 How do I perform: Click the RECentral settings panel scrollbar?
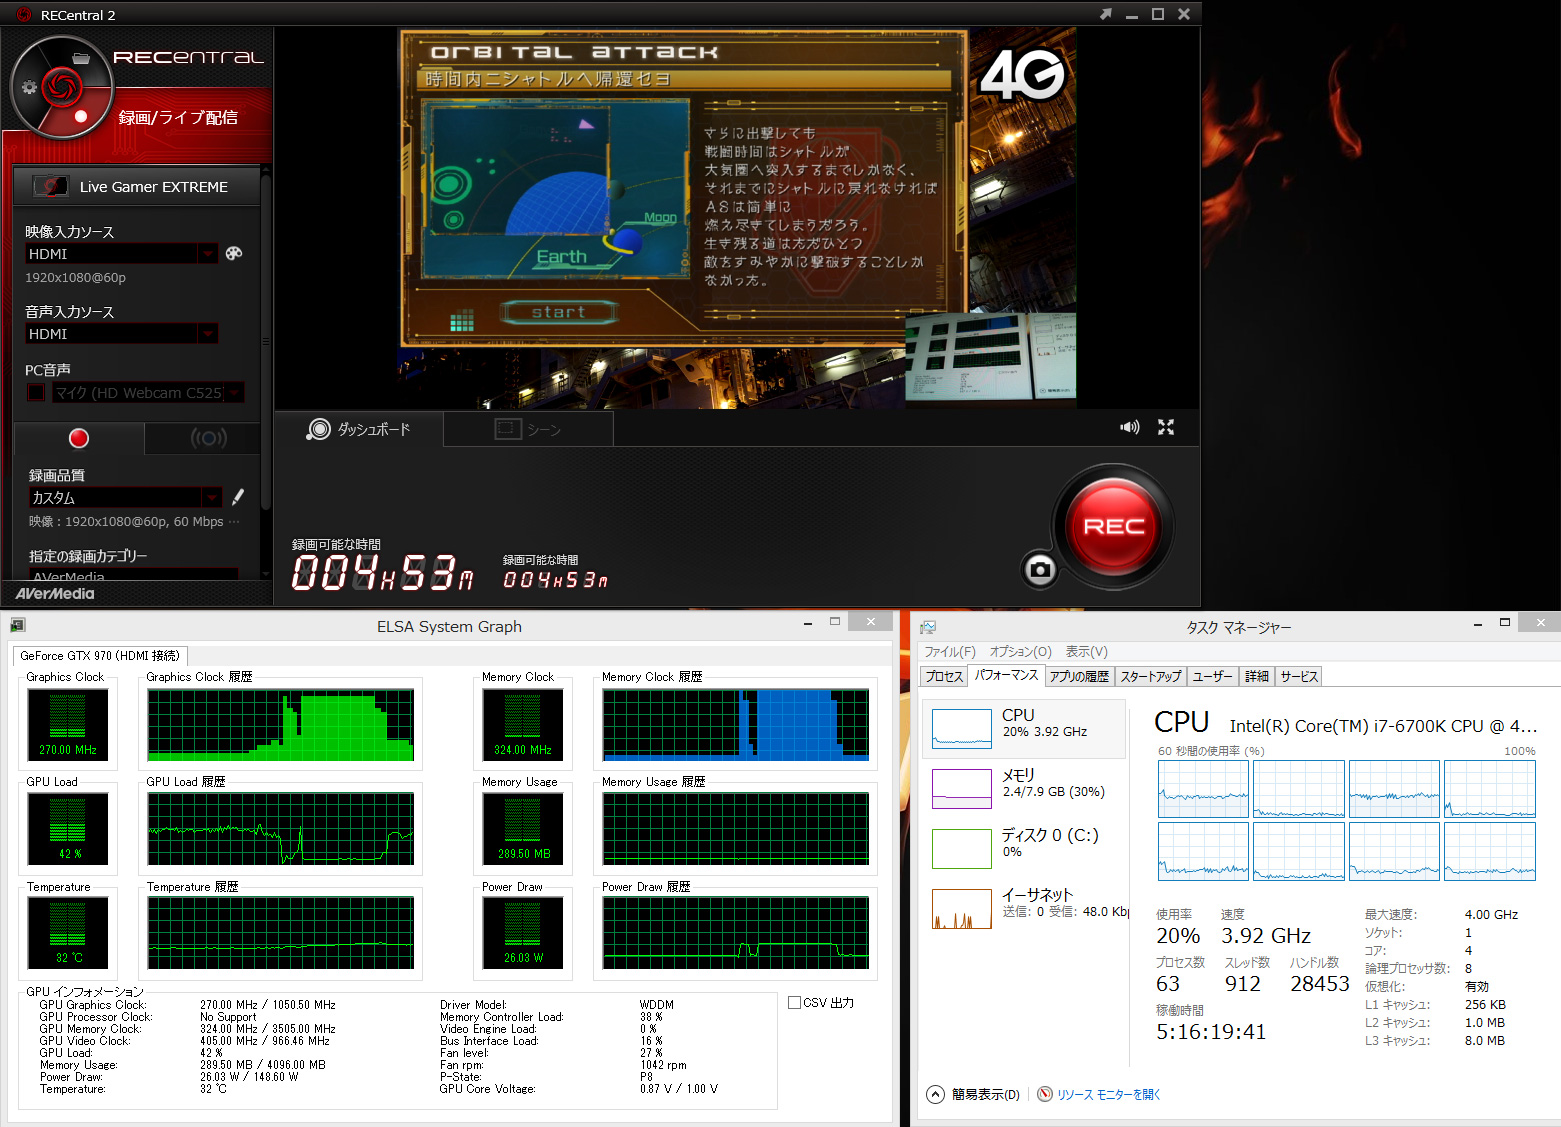click(265, 340)
